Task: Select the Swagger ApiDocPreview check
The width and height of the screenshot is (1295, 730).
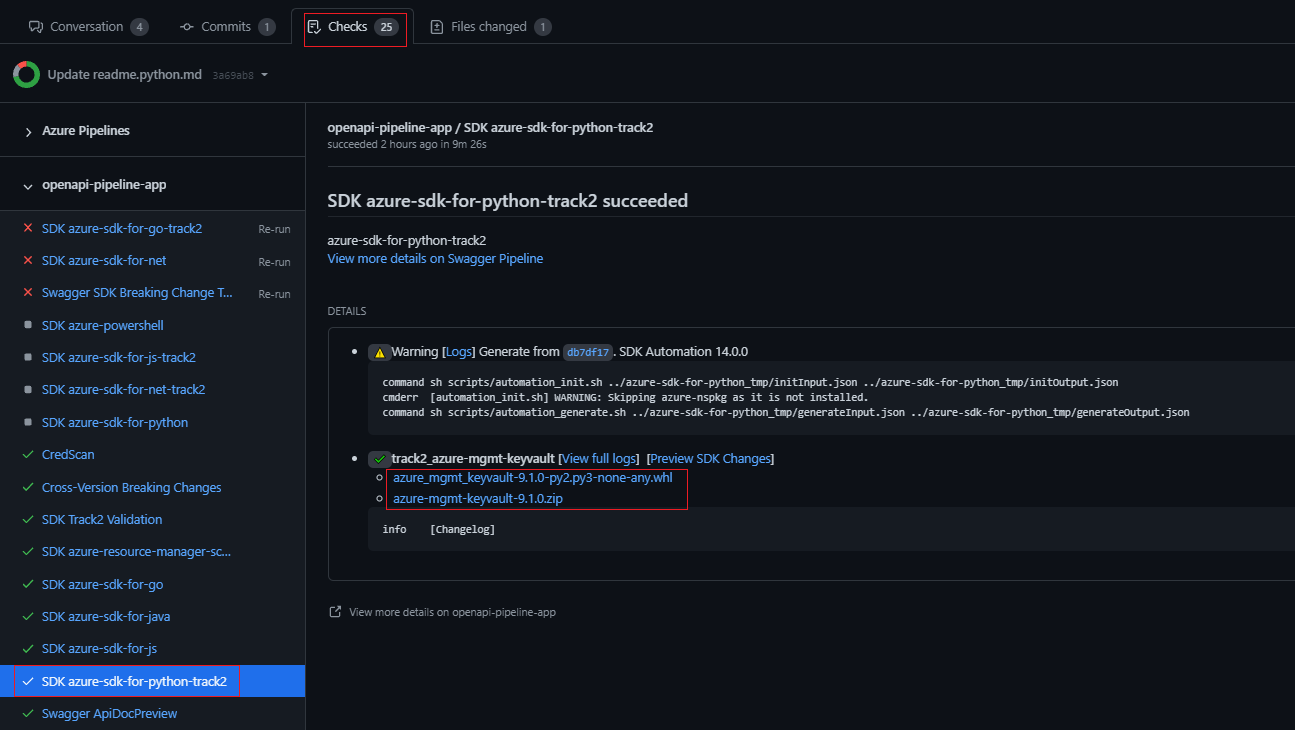Action: pos(109,714)
